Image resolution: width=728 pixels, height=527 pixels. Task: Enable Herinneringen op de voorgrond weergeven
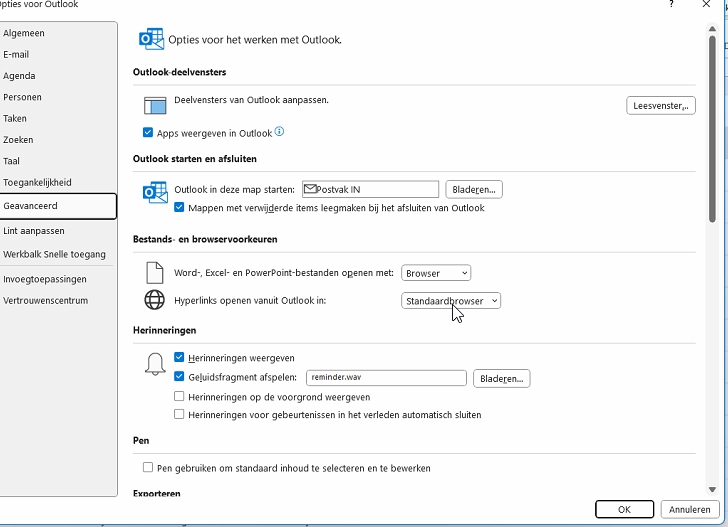click(179, 397)
